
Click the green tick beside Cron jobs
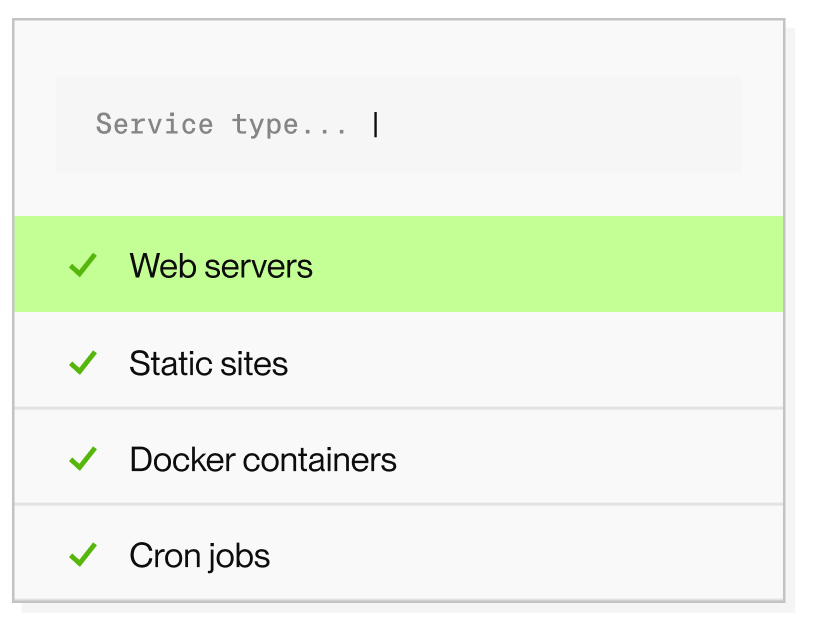tap(83, 555)
